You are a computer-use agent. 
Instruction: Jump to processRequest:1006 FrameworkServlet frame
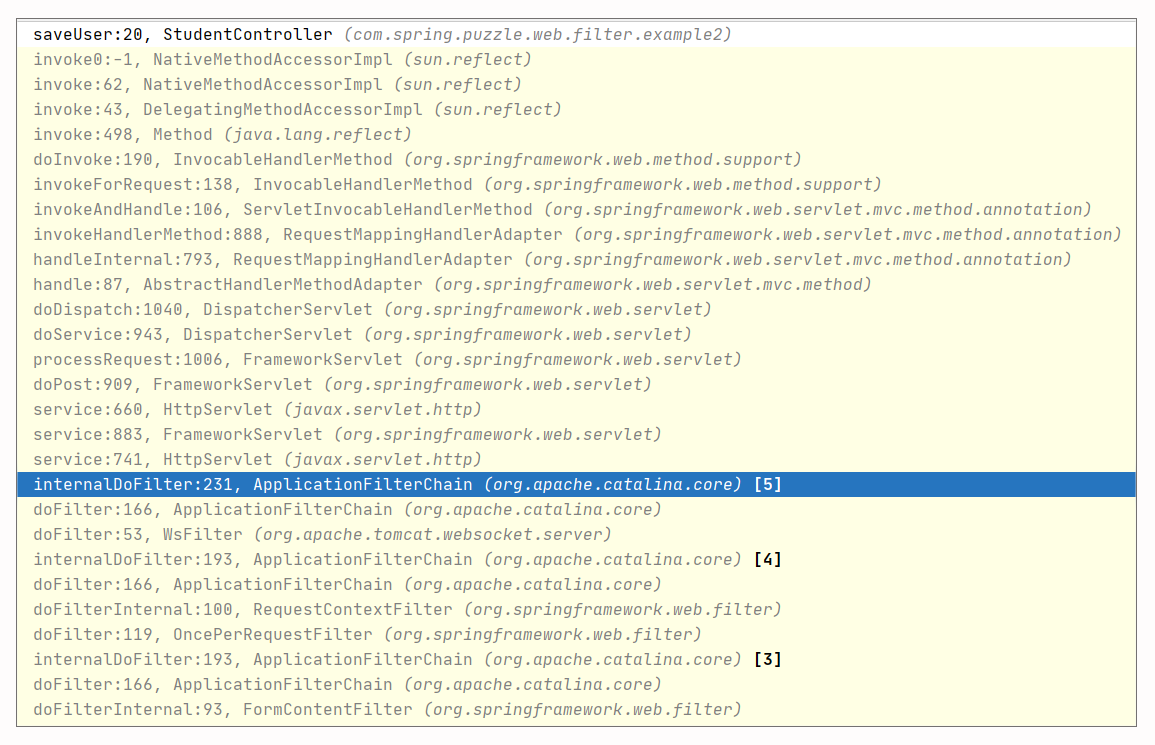pyautogui.click(x=387, y=360)
